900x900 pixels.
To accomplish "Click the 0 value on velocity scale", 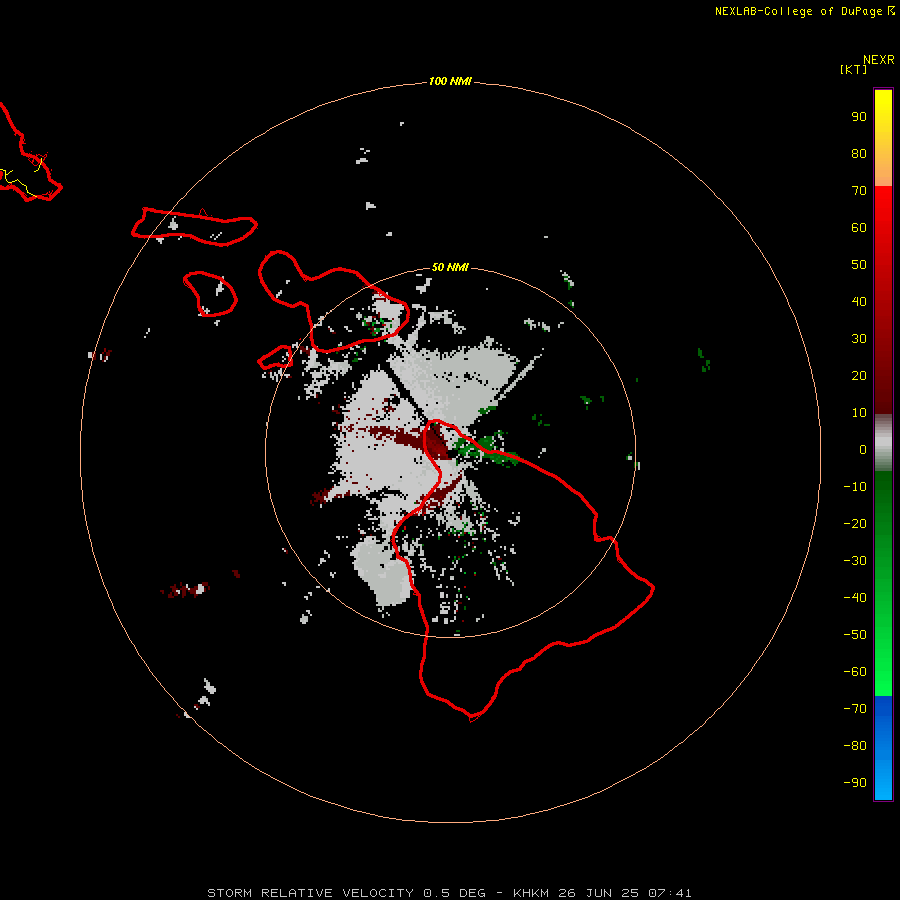I will coord(863,449).
